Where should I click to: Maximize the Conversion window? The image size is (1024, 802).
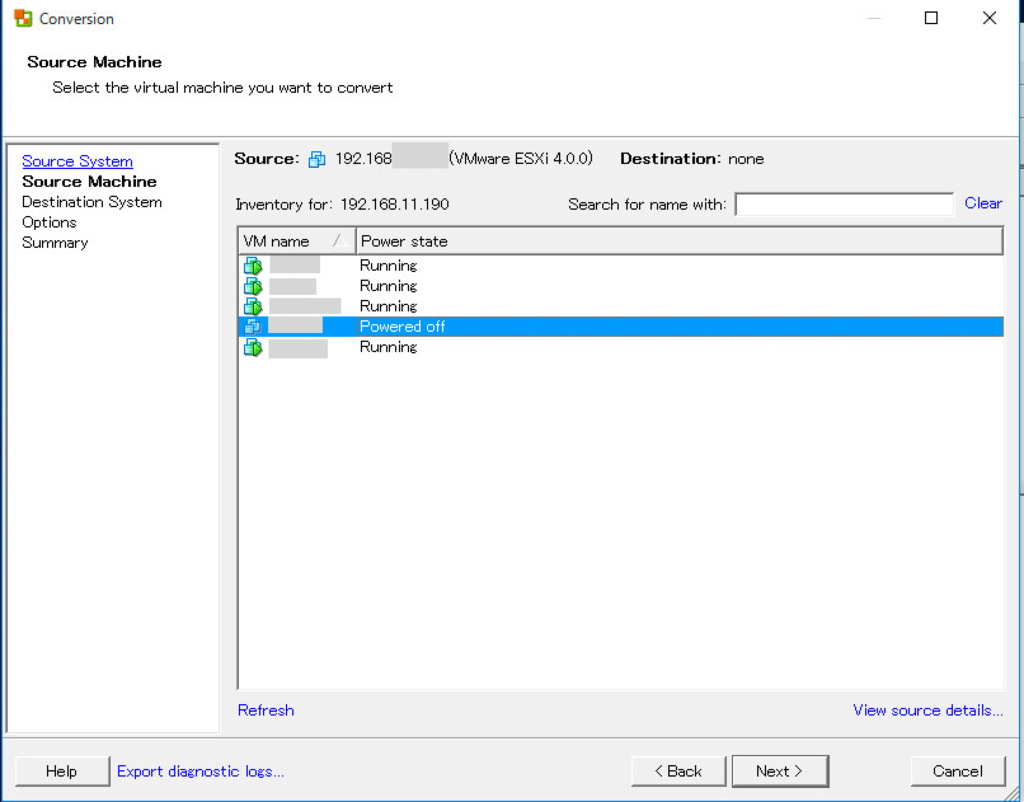click(931, 18)
